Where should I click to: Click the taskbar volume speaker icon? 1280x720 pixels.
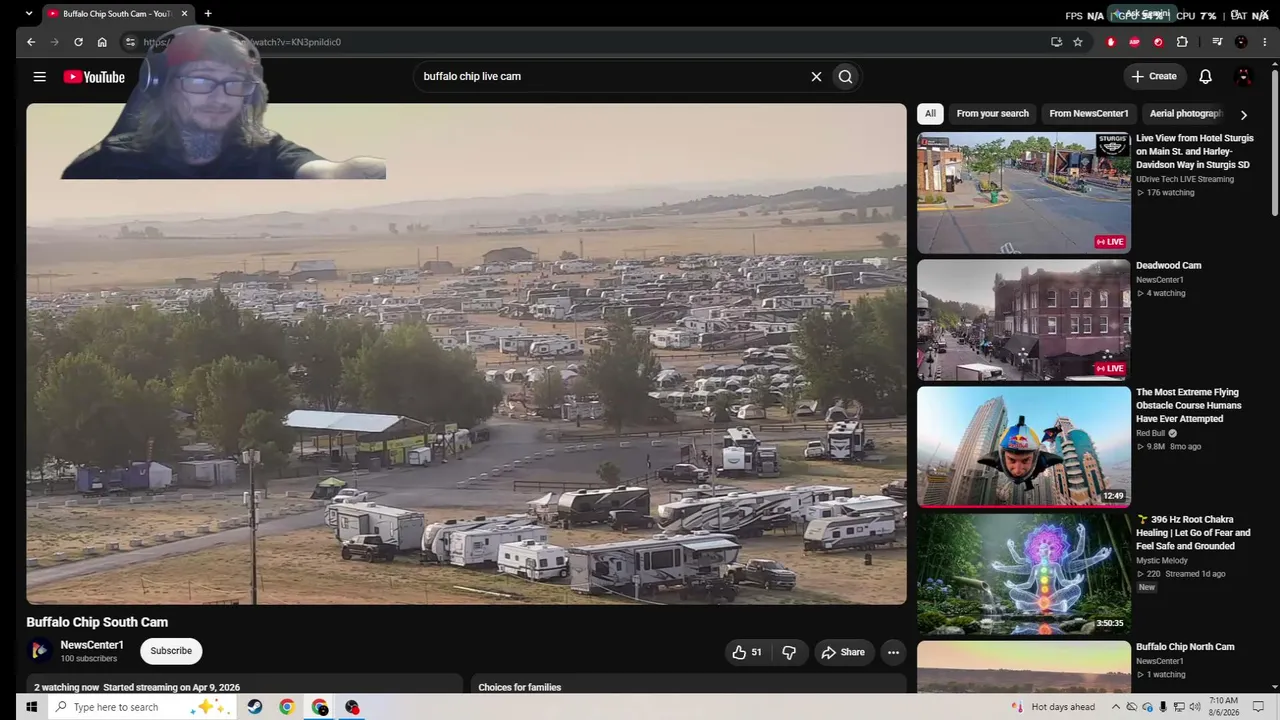point(1195,707)
